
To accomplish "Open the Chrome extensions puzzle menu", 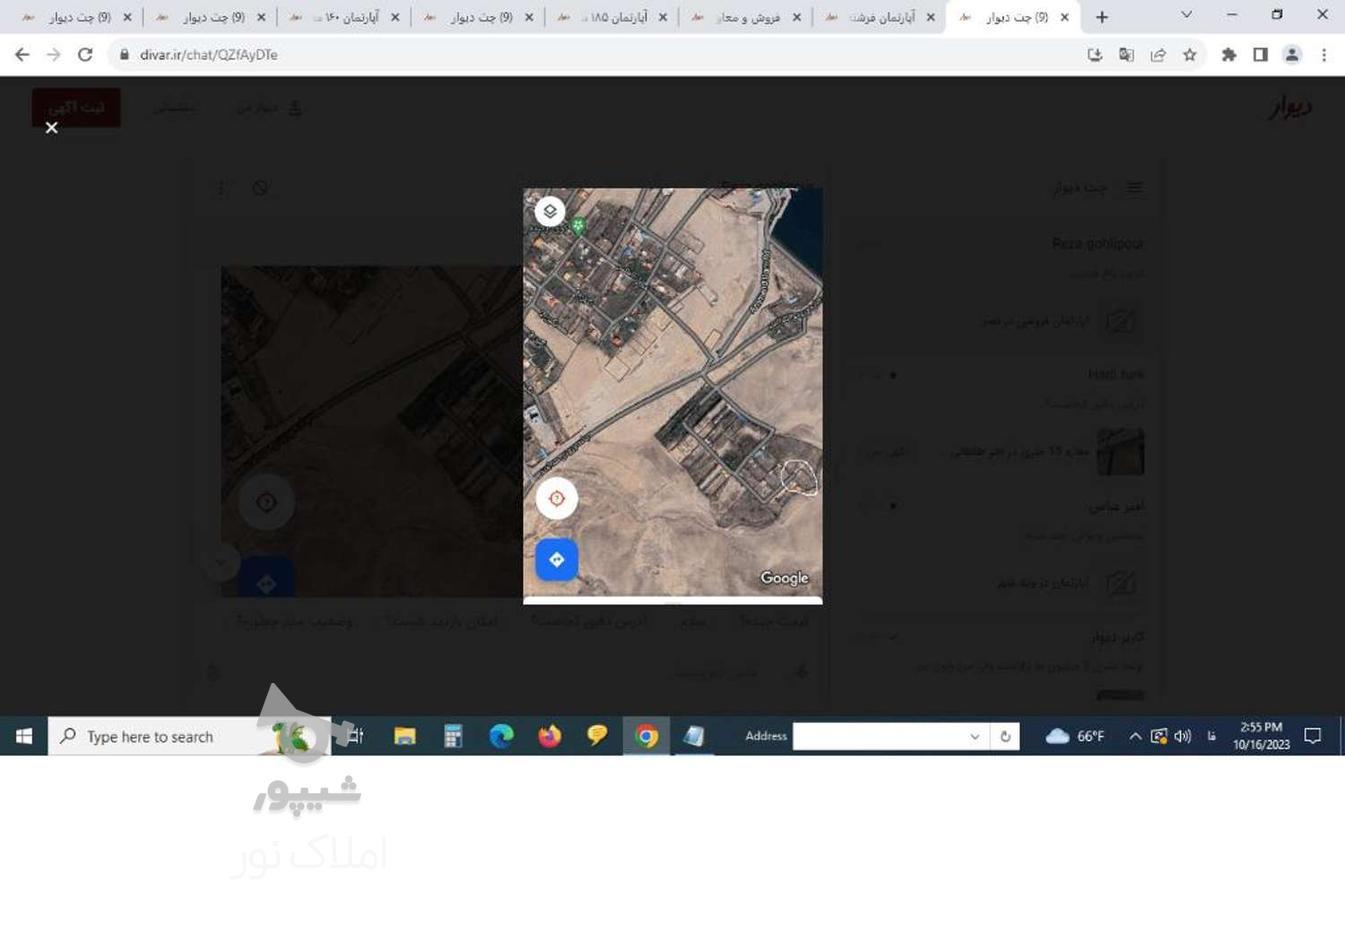I will tap(1229, 55).
